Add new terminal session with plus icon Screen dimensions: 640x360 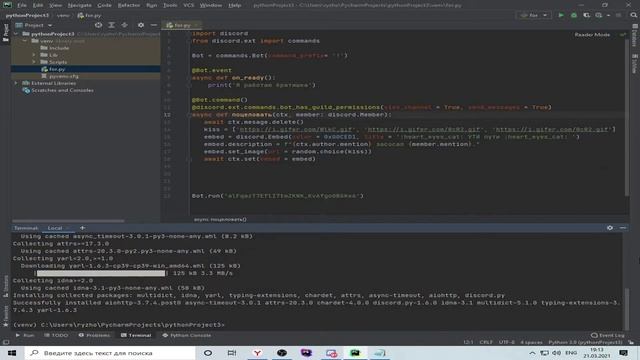pyautogui.click(x=82, y=228)
